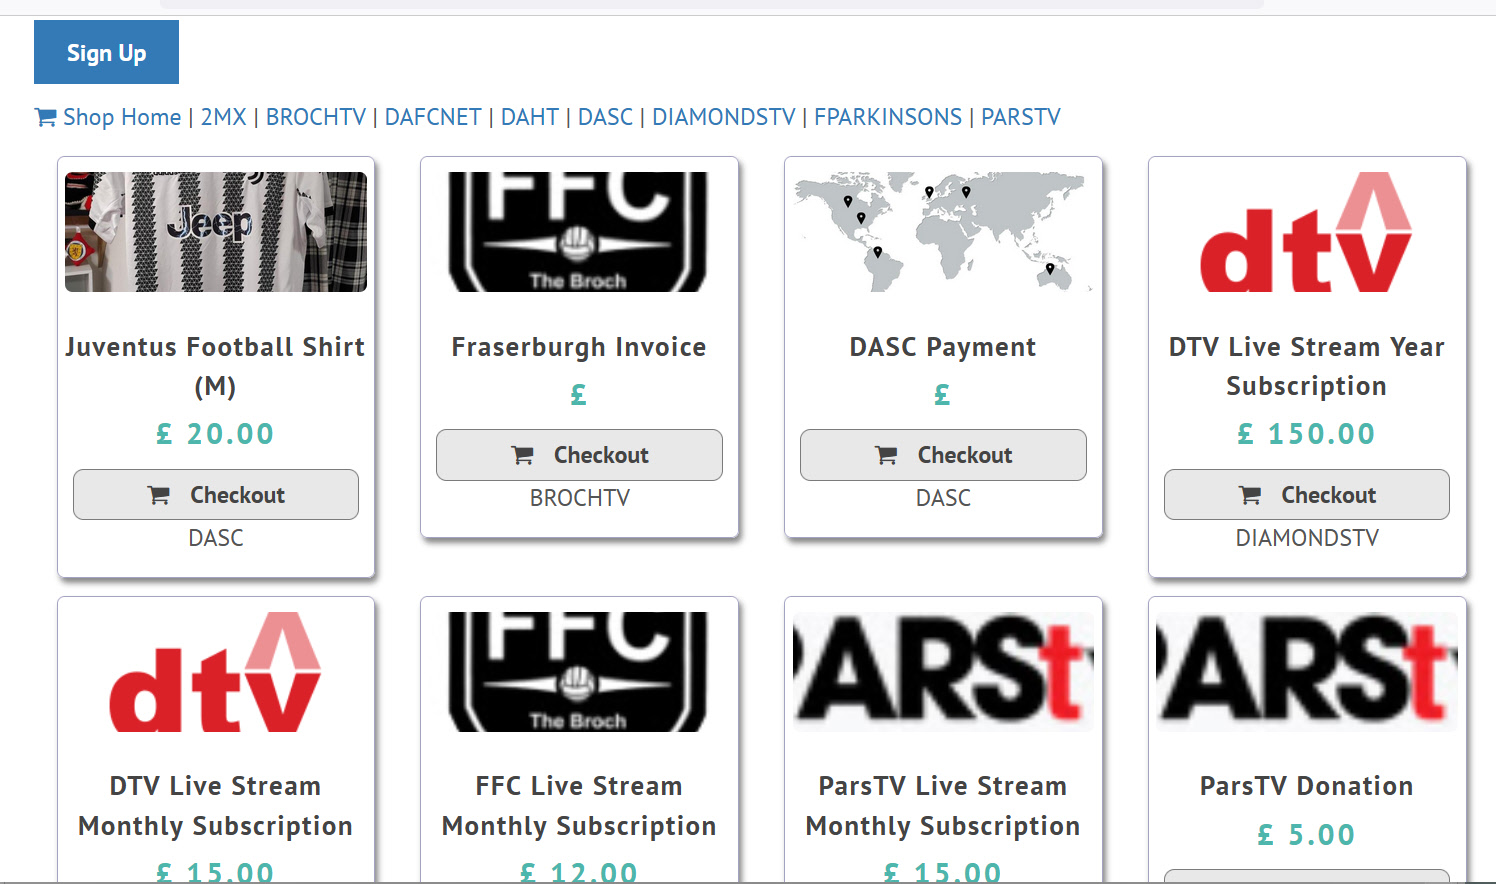Select the DTV Year Subscription logo image
Screen dimensions: 1496x884
pyautogui.click(x=1306, y=232)
